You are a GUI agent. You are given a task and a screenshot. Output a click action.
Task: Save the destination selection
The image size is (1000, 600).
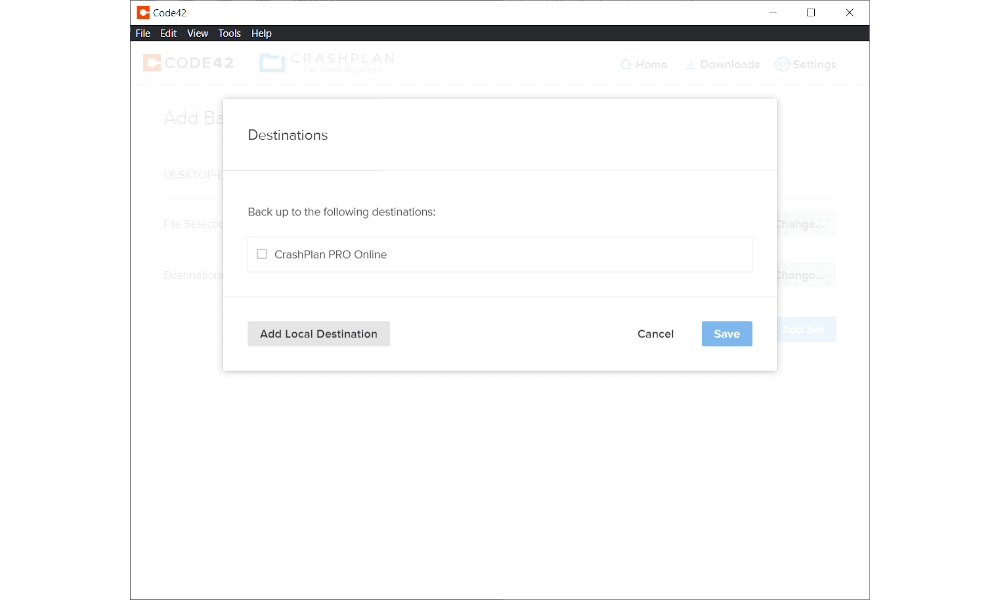click(726, 333)
